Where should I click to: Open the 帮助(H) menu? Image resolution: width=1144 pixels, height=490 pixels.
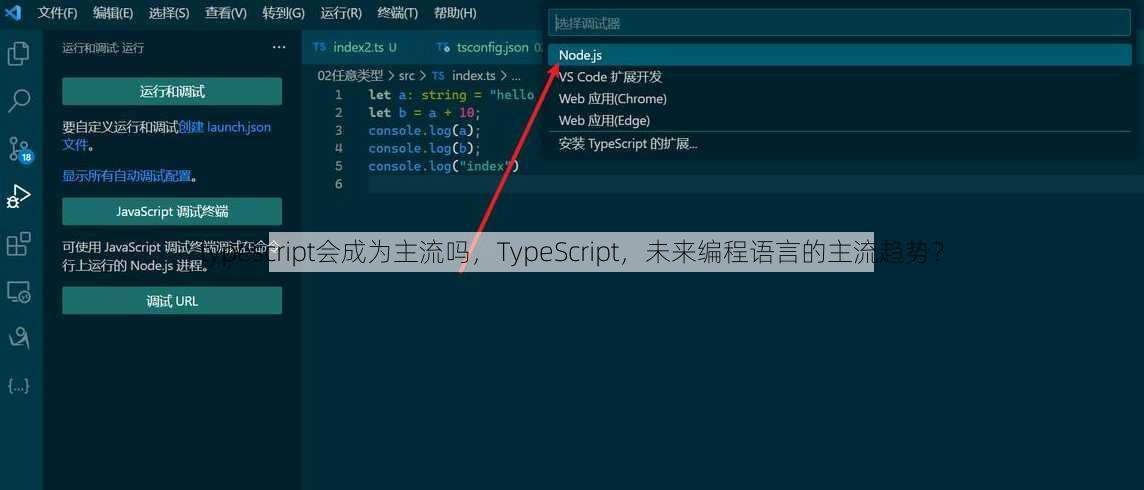tap(455, 13)
